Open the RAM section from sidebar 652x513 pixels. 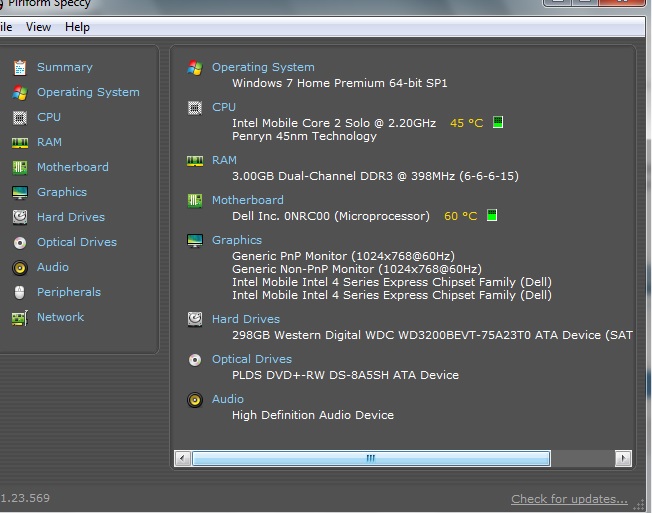click(x=49, y=142)
